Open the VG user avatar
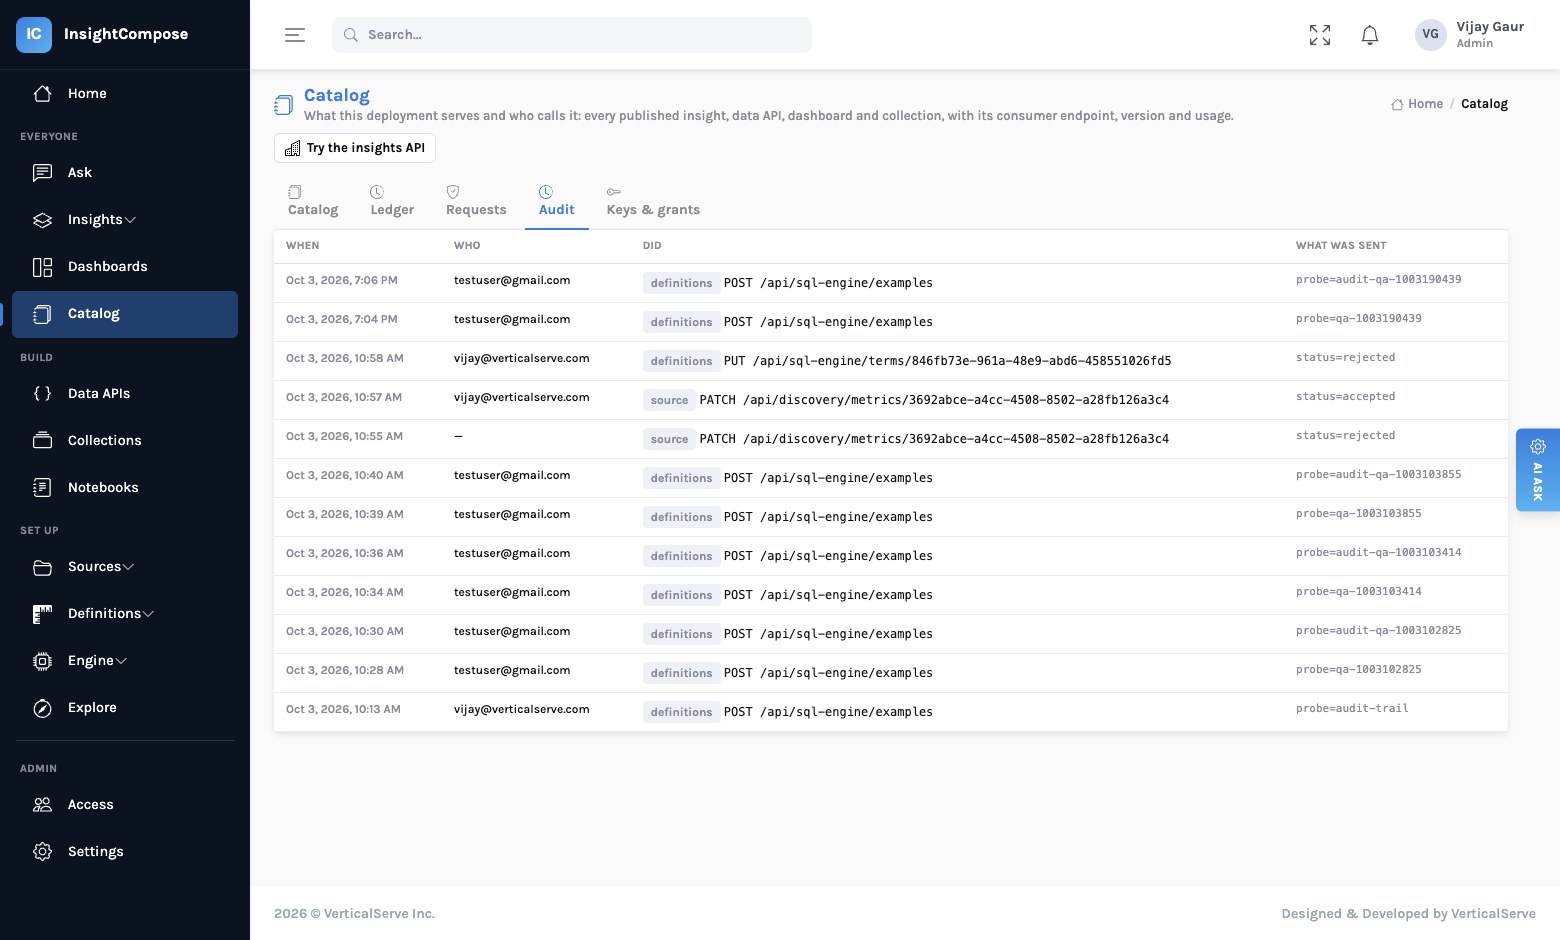Screen dimensions: 1560x940 click(x=1431, y=34)
